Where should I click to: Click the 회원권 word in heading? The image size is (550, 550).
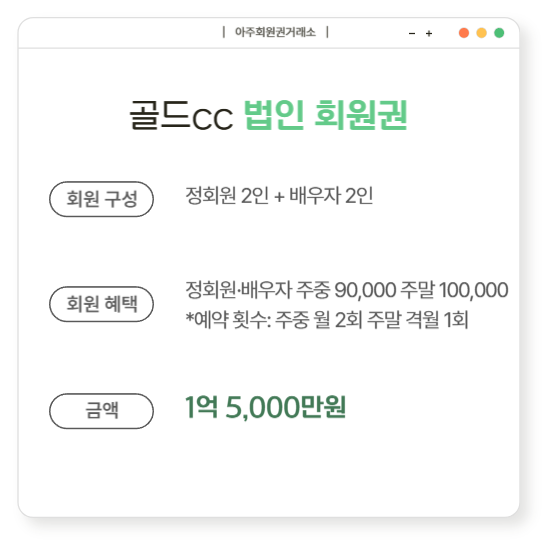click(x=361, y=115)
